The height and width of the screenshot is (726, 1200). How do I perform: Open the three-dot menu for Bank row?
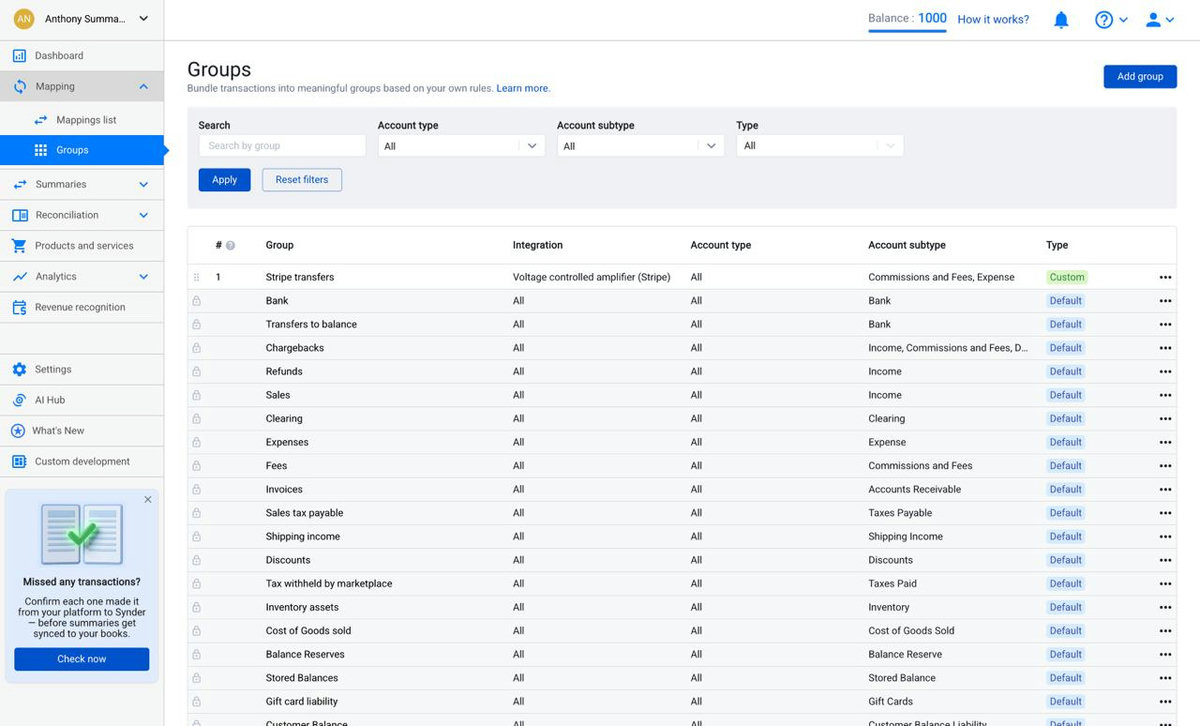click(x=1165, y=301)
